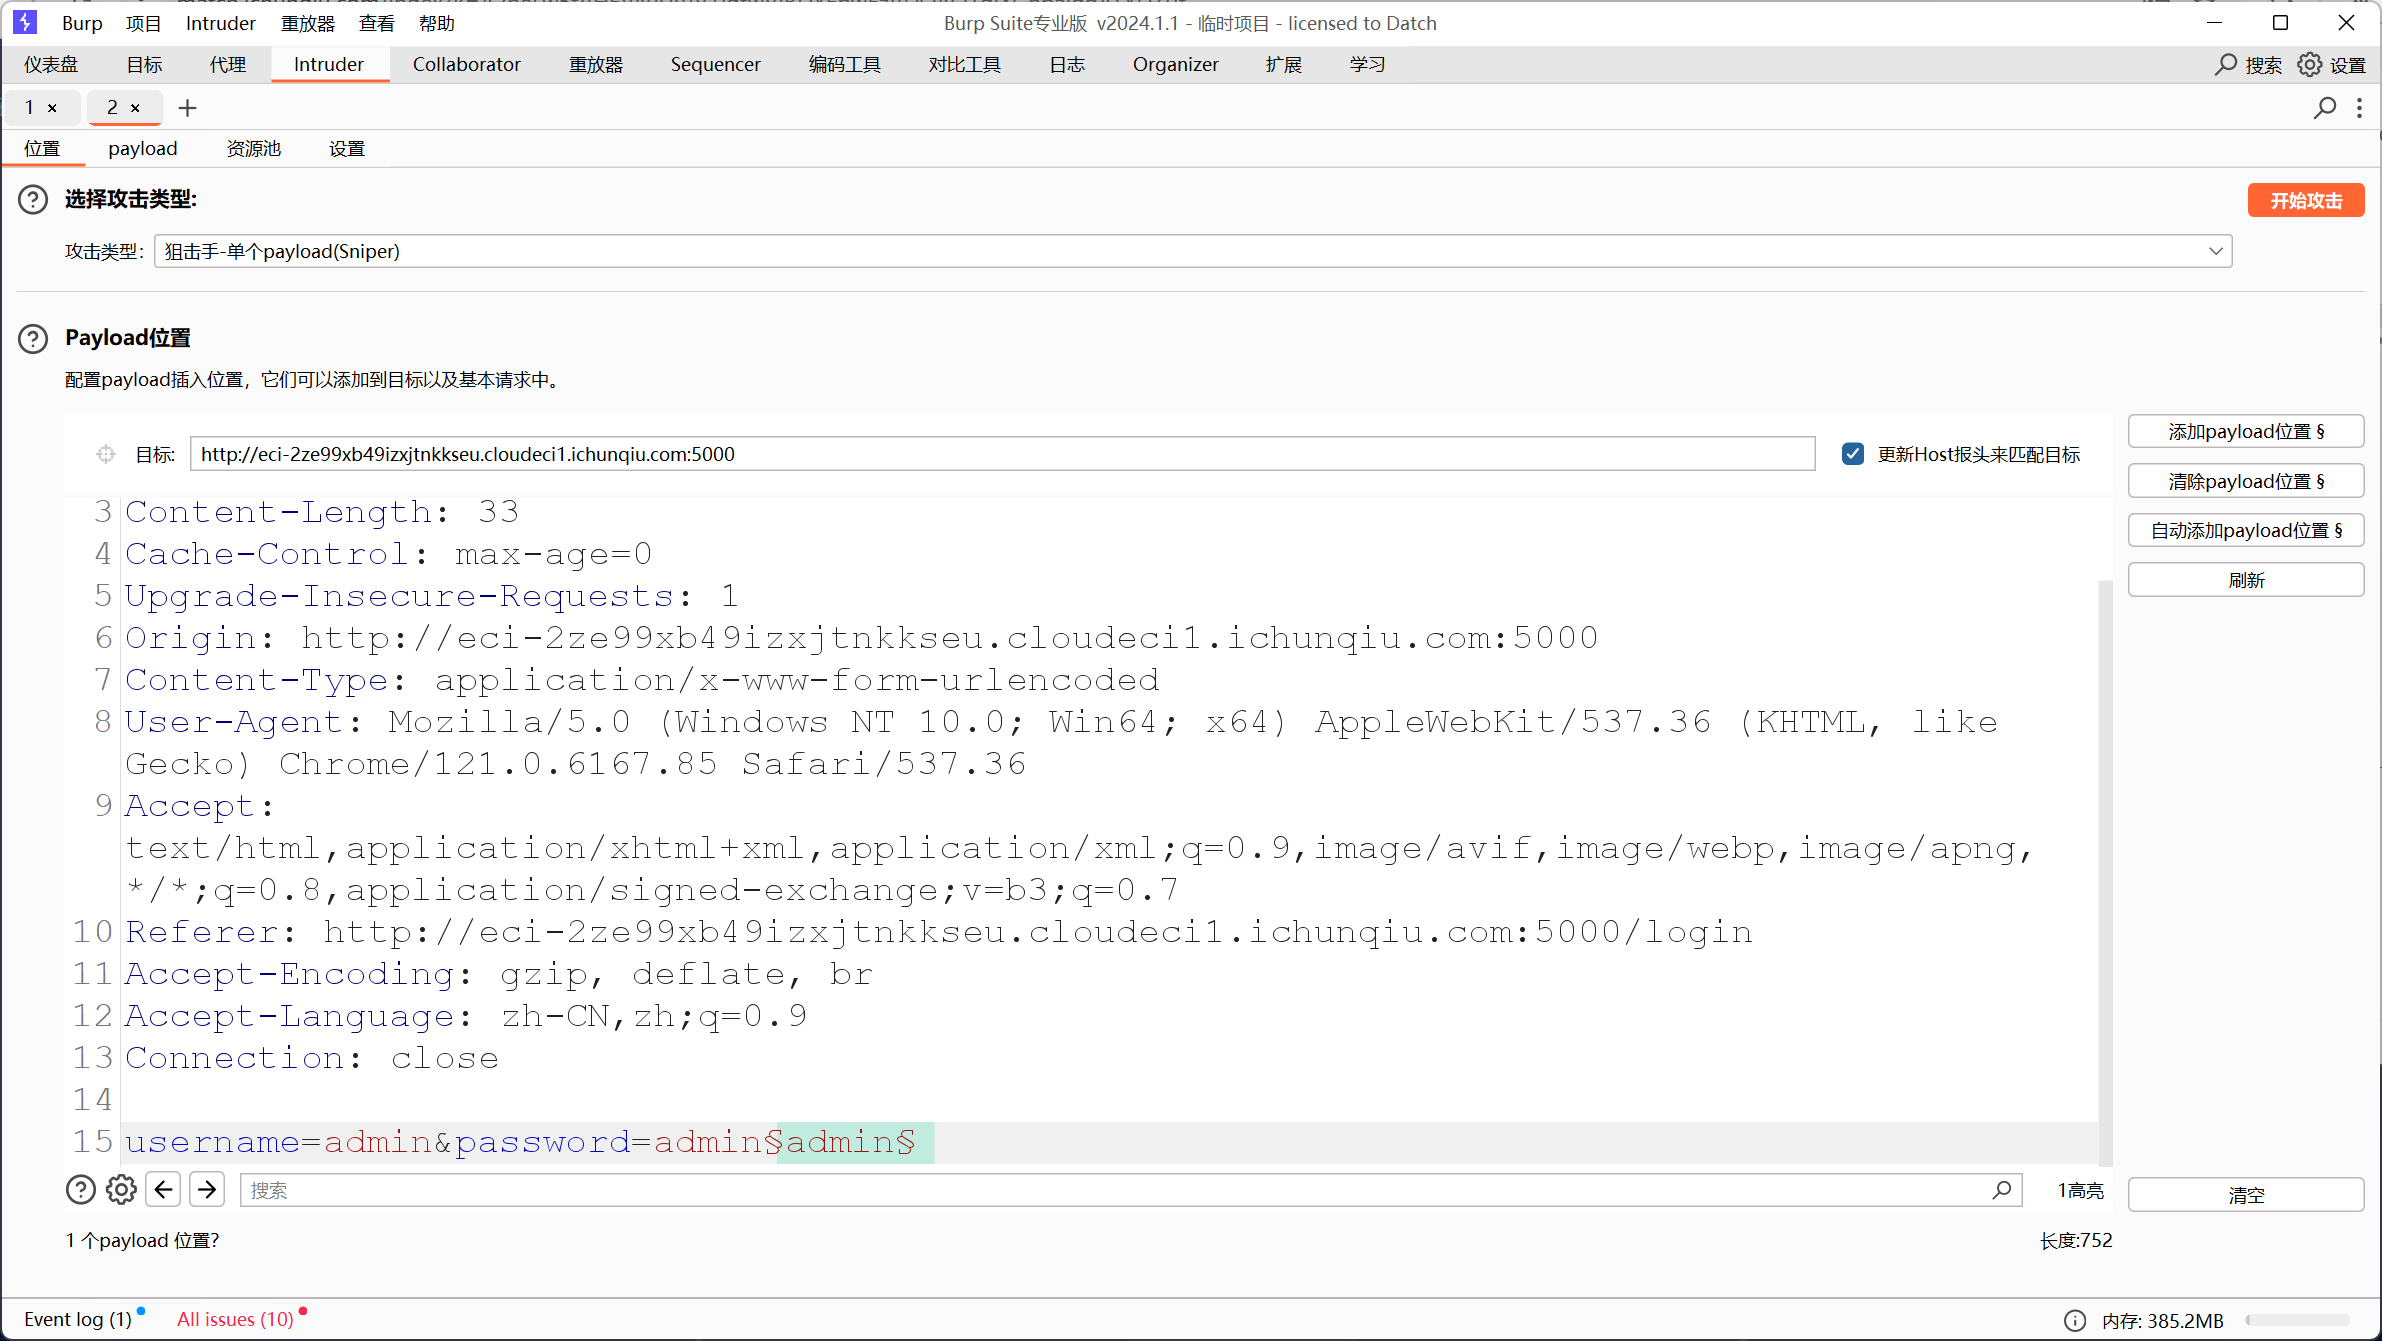Switch to the Collaborator tab
Viewport: 2382px width, 1341px height.
click(467, 65)
